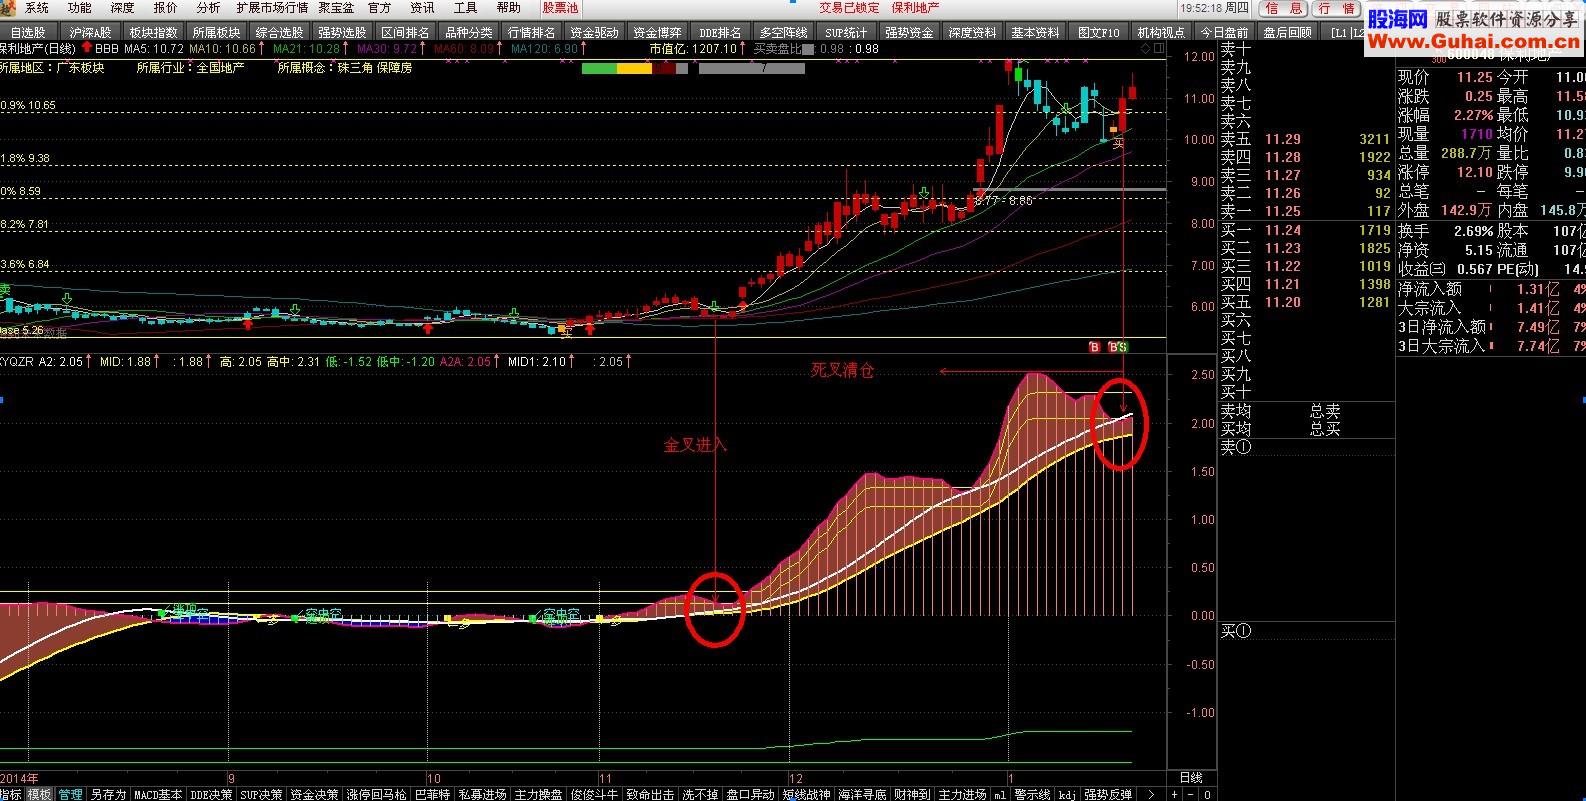1586x801 pixels.
Task: Click the green-yellow-red strength bar
Action: coord(634,68)
